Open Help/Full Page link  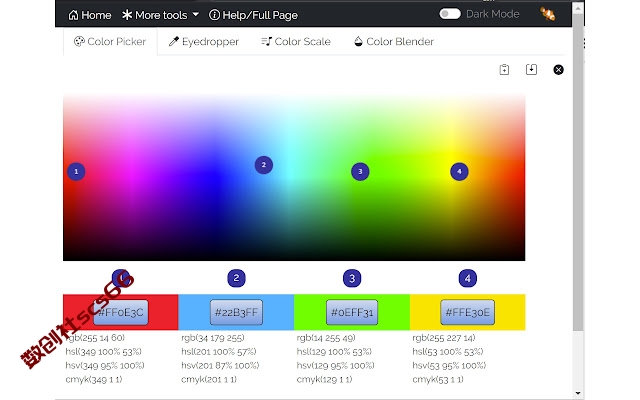253,15
